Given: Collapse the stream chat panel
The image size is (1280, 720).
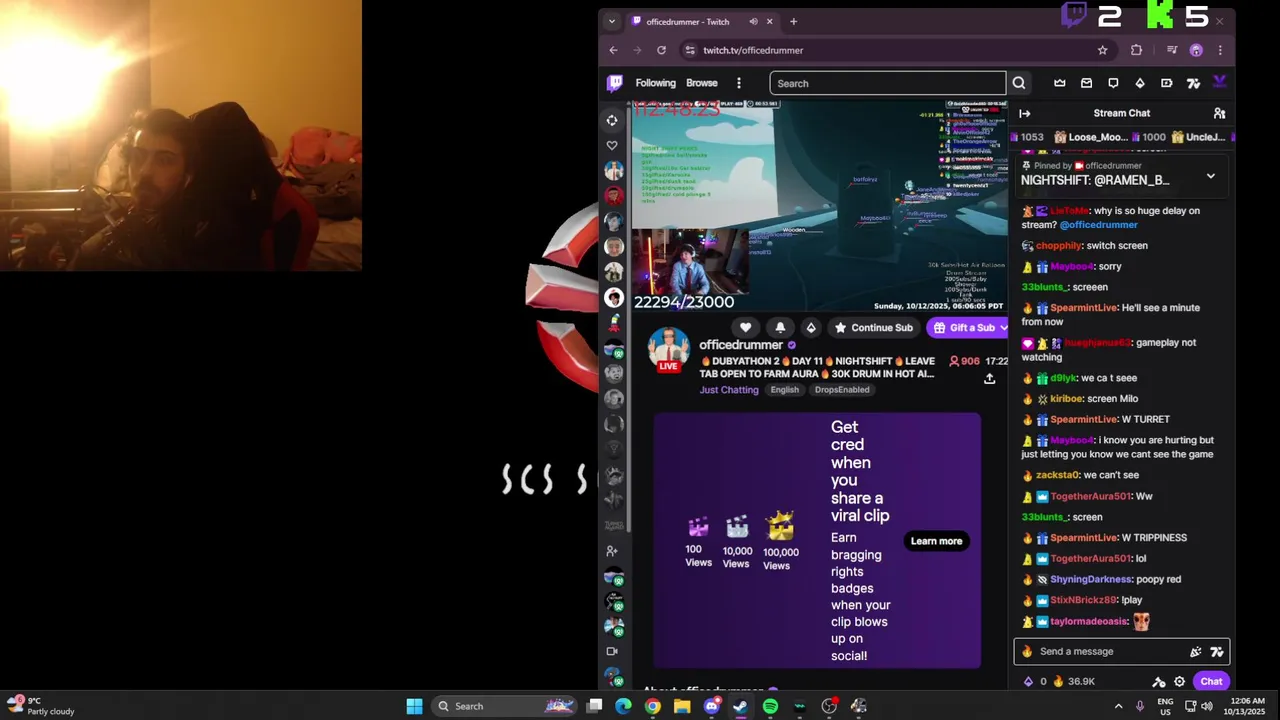Looking at the screenshot, I should pyautogui.click(x=1024, y=113).
